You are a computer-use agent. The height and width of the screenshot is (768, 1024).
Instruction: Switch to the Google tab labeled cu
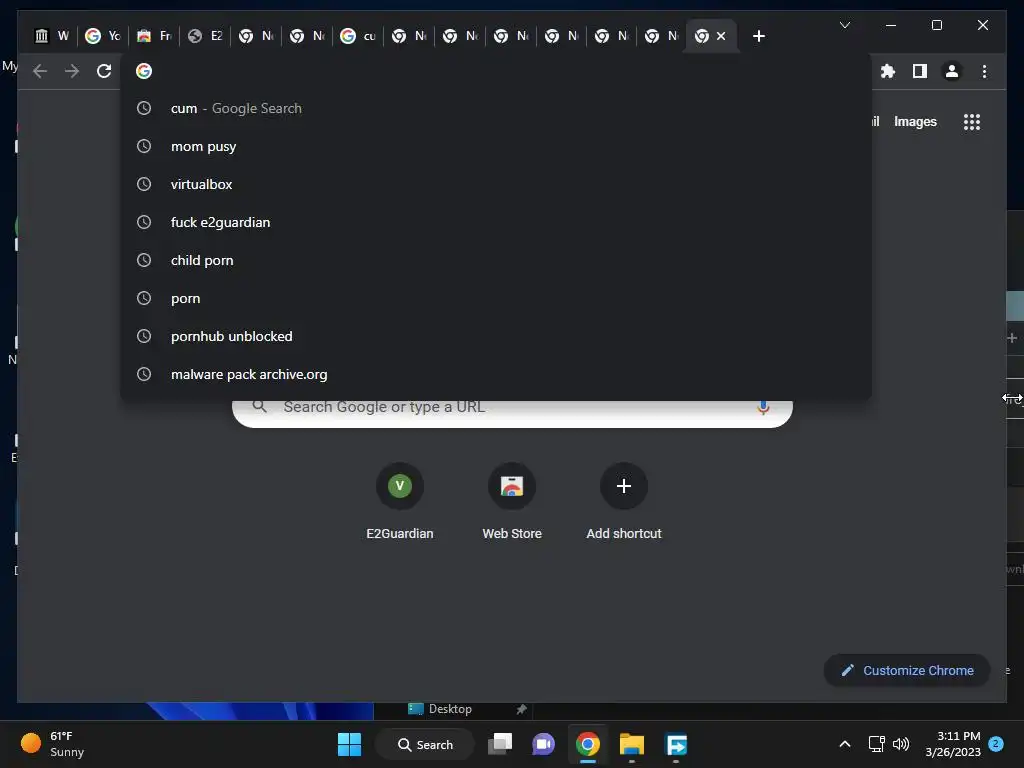358,36
